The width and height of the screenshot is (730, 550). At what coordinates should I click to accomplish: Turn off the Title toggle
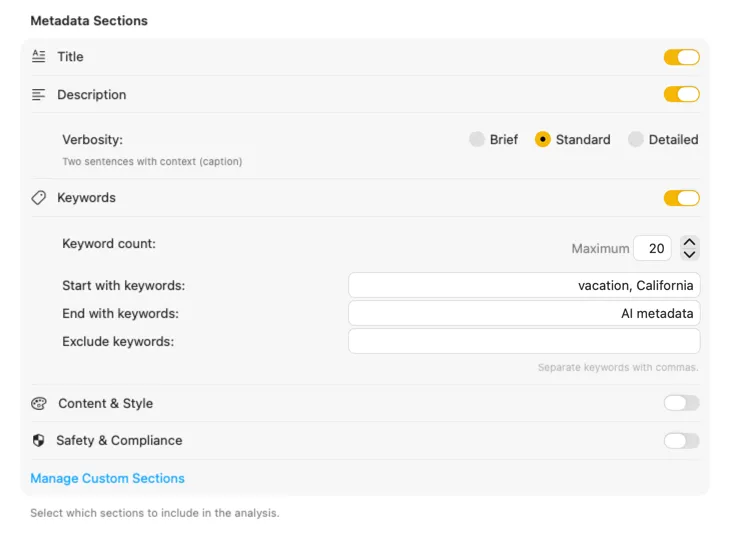tap(682, 57)
